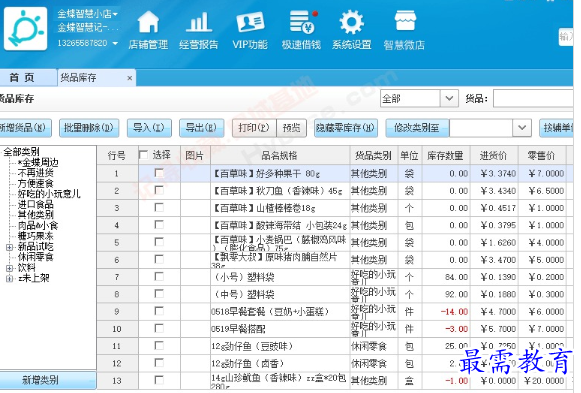Click the 导出 button

click(x=202, y=128)
